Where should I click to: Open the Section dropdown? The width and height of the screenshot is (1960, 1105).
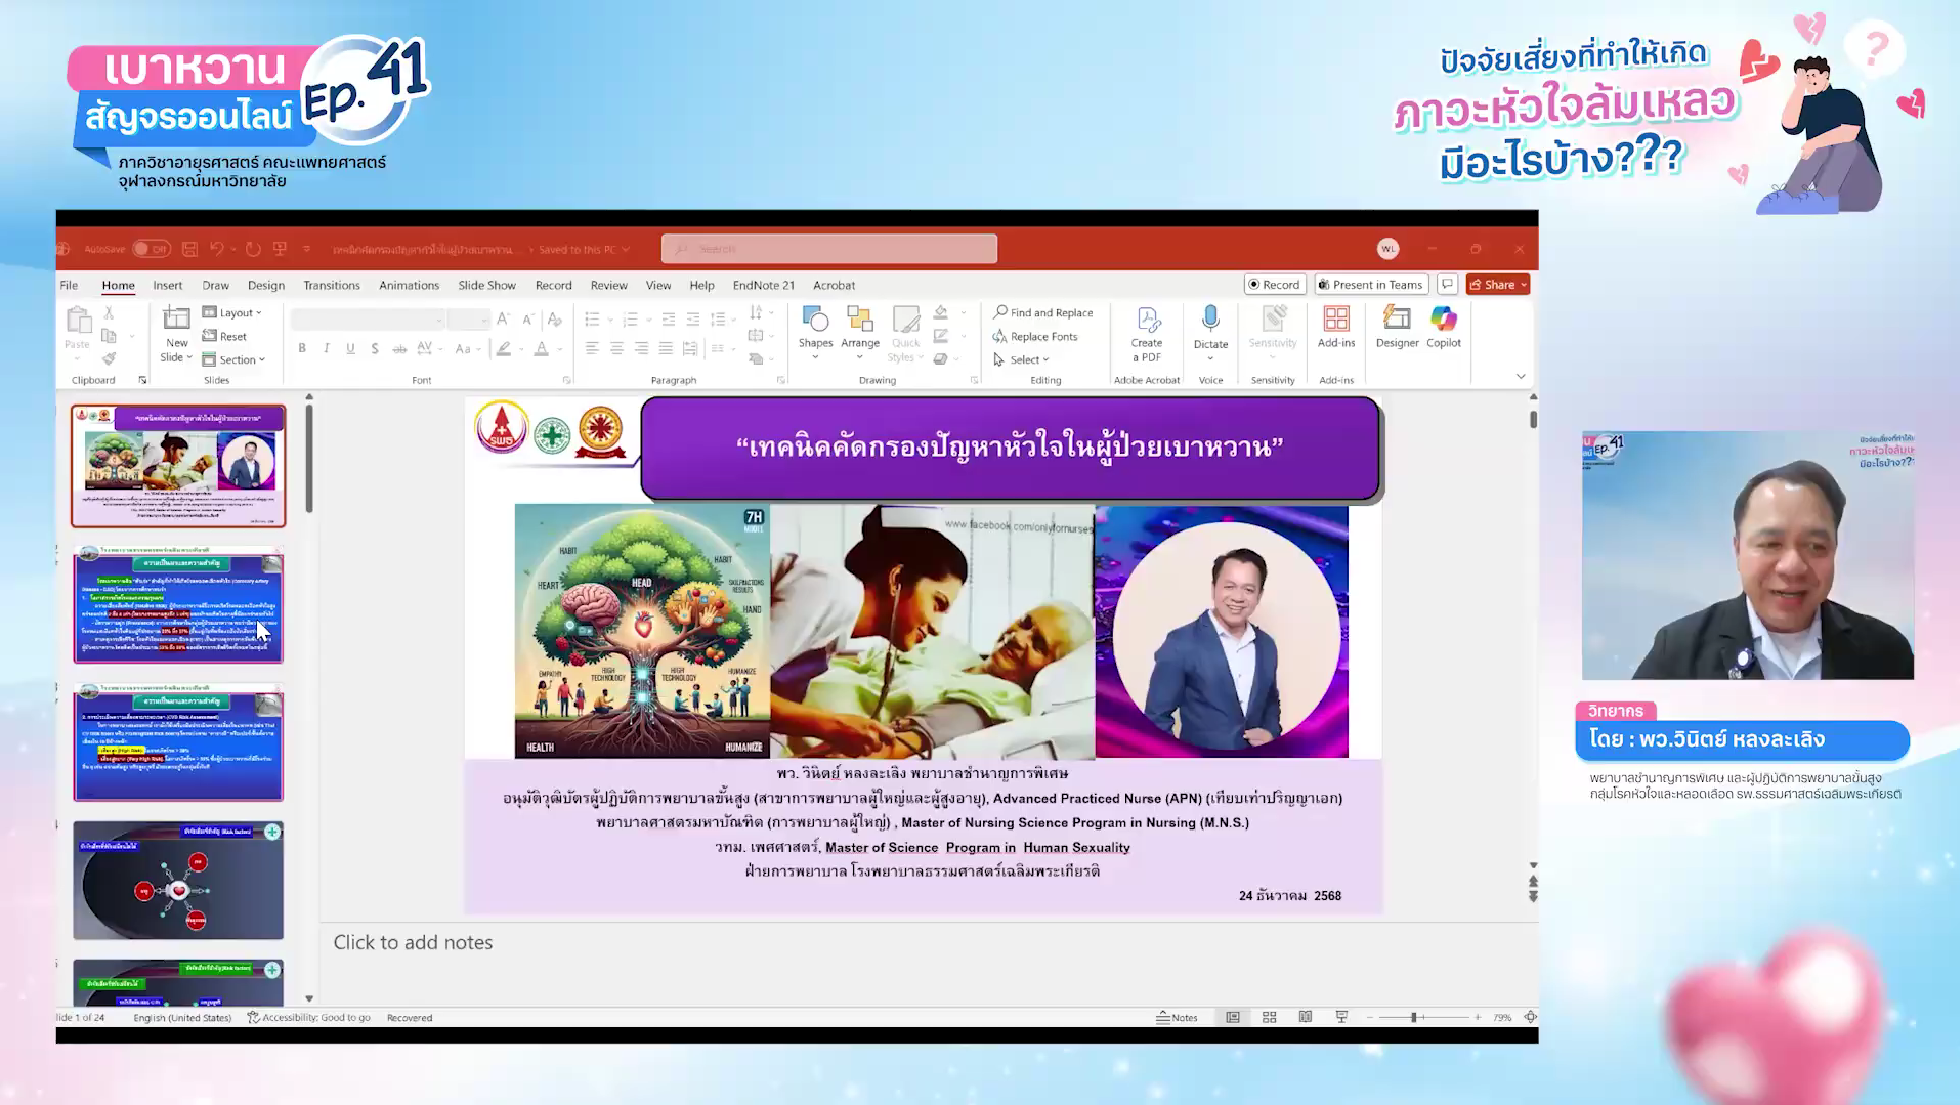236,360
